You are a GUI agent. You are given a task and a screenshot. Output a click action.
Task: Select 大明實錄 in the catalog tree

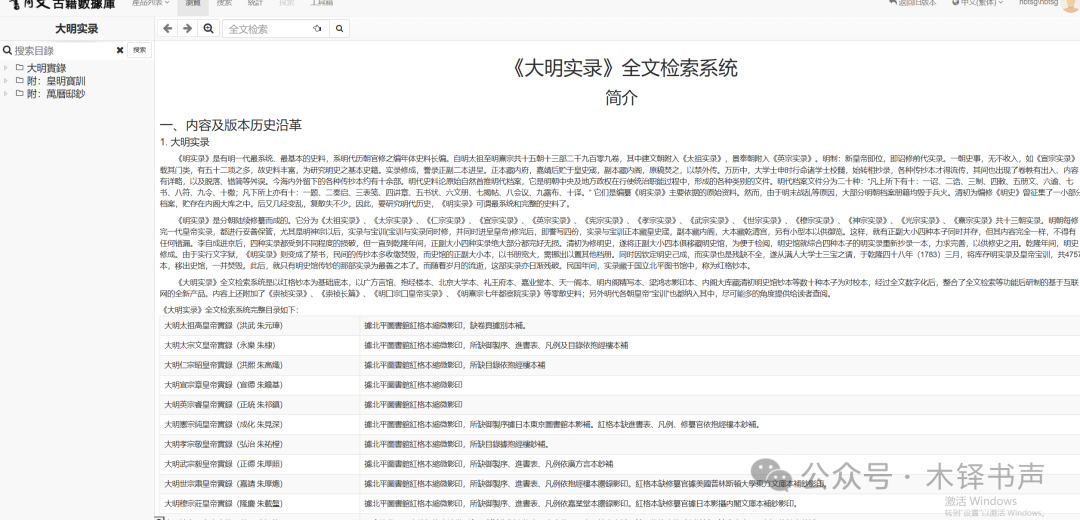(x=46, y=68)
